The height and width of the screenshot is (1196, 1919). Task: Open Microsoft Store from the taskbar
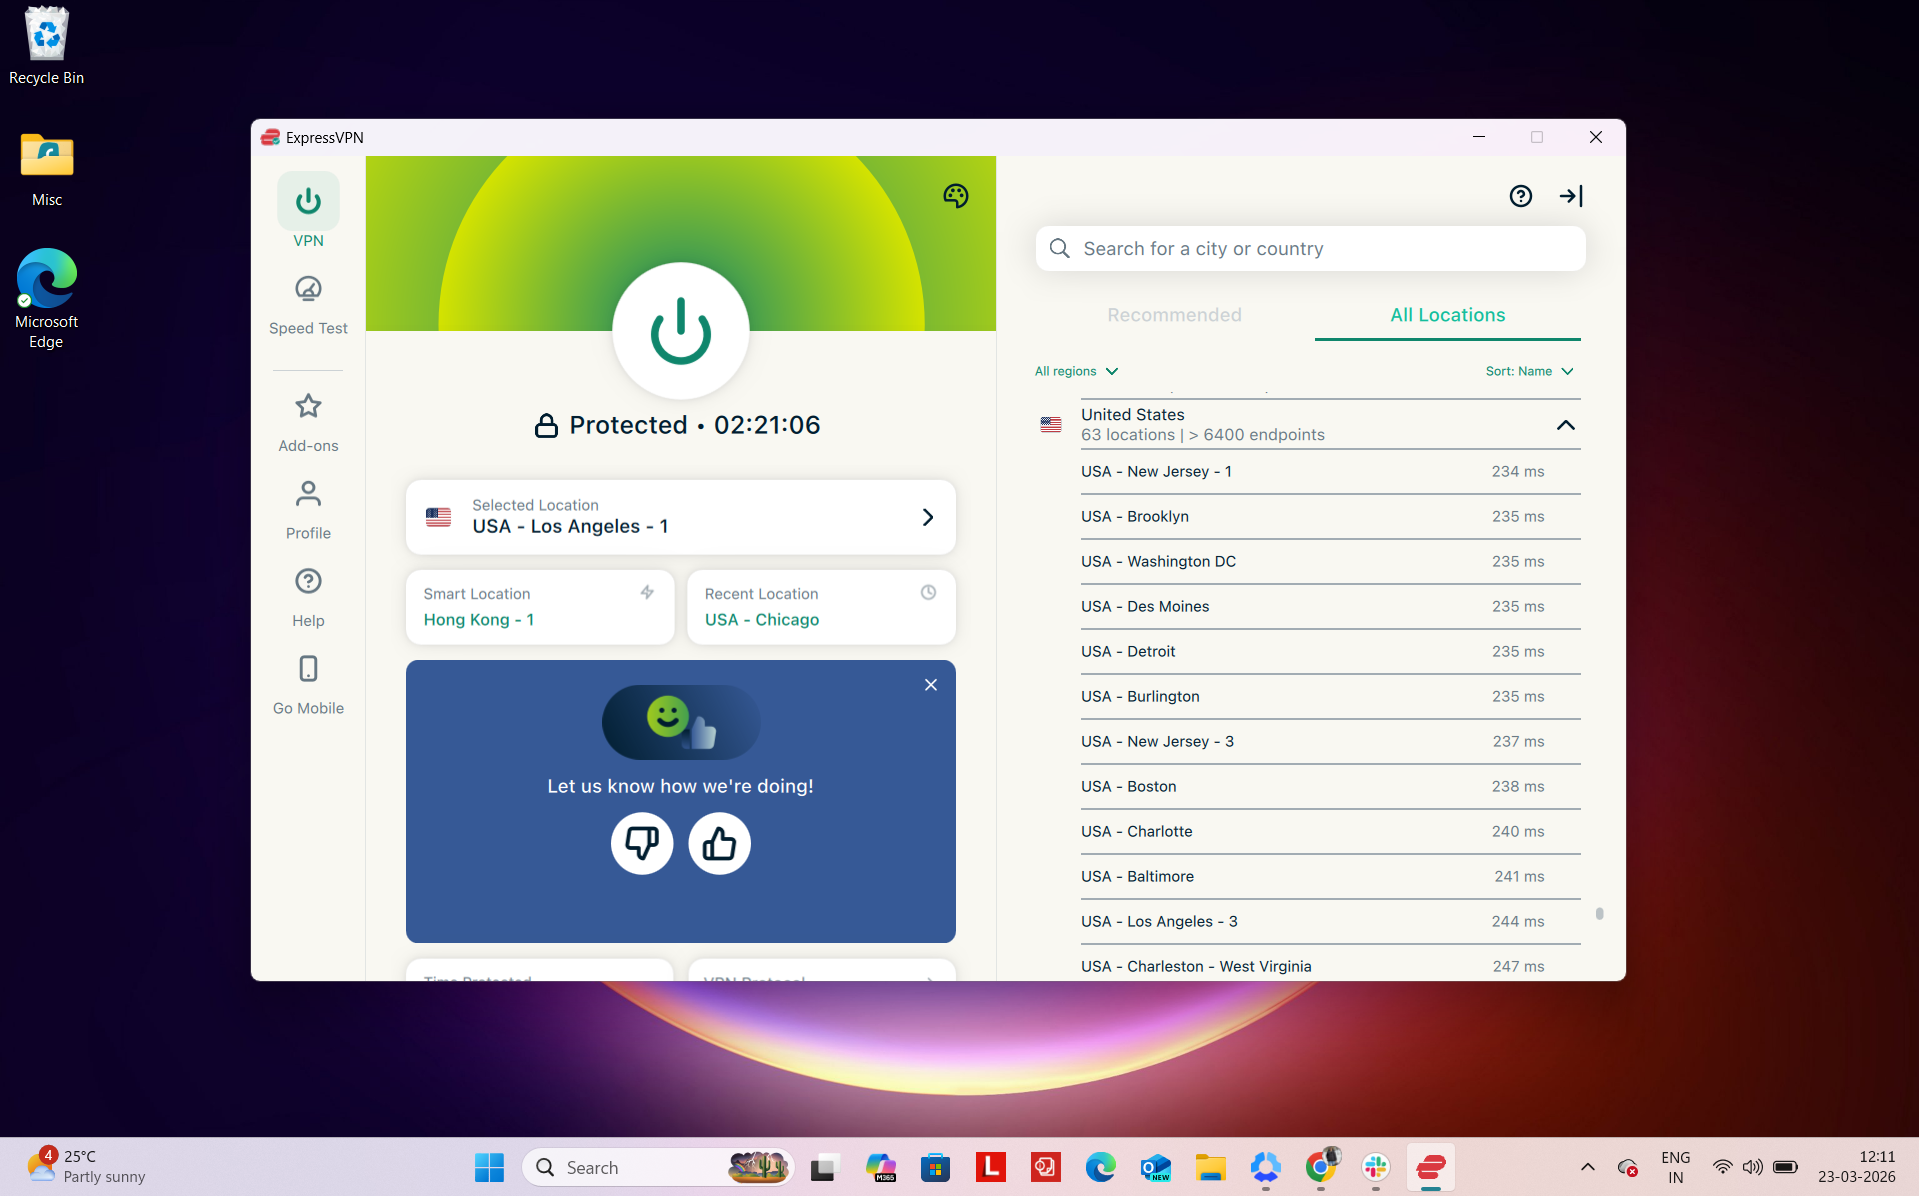tap(935, 1167)
